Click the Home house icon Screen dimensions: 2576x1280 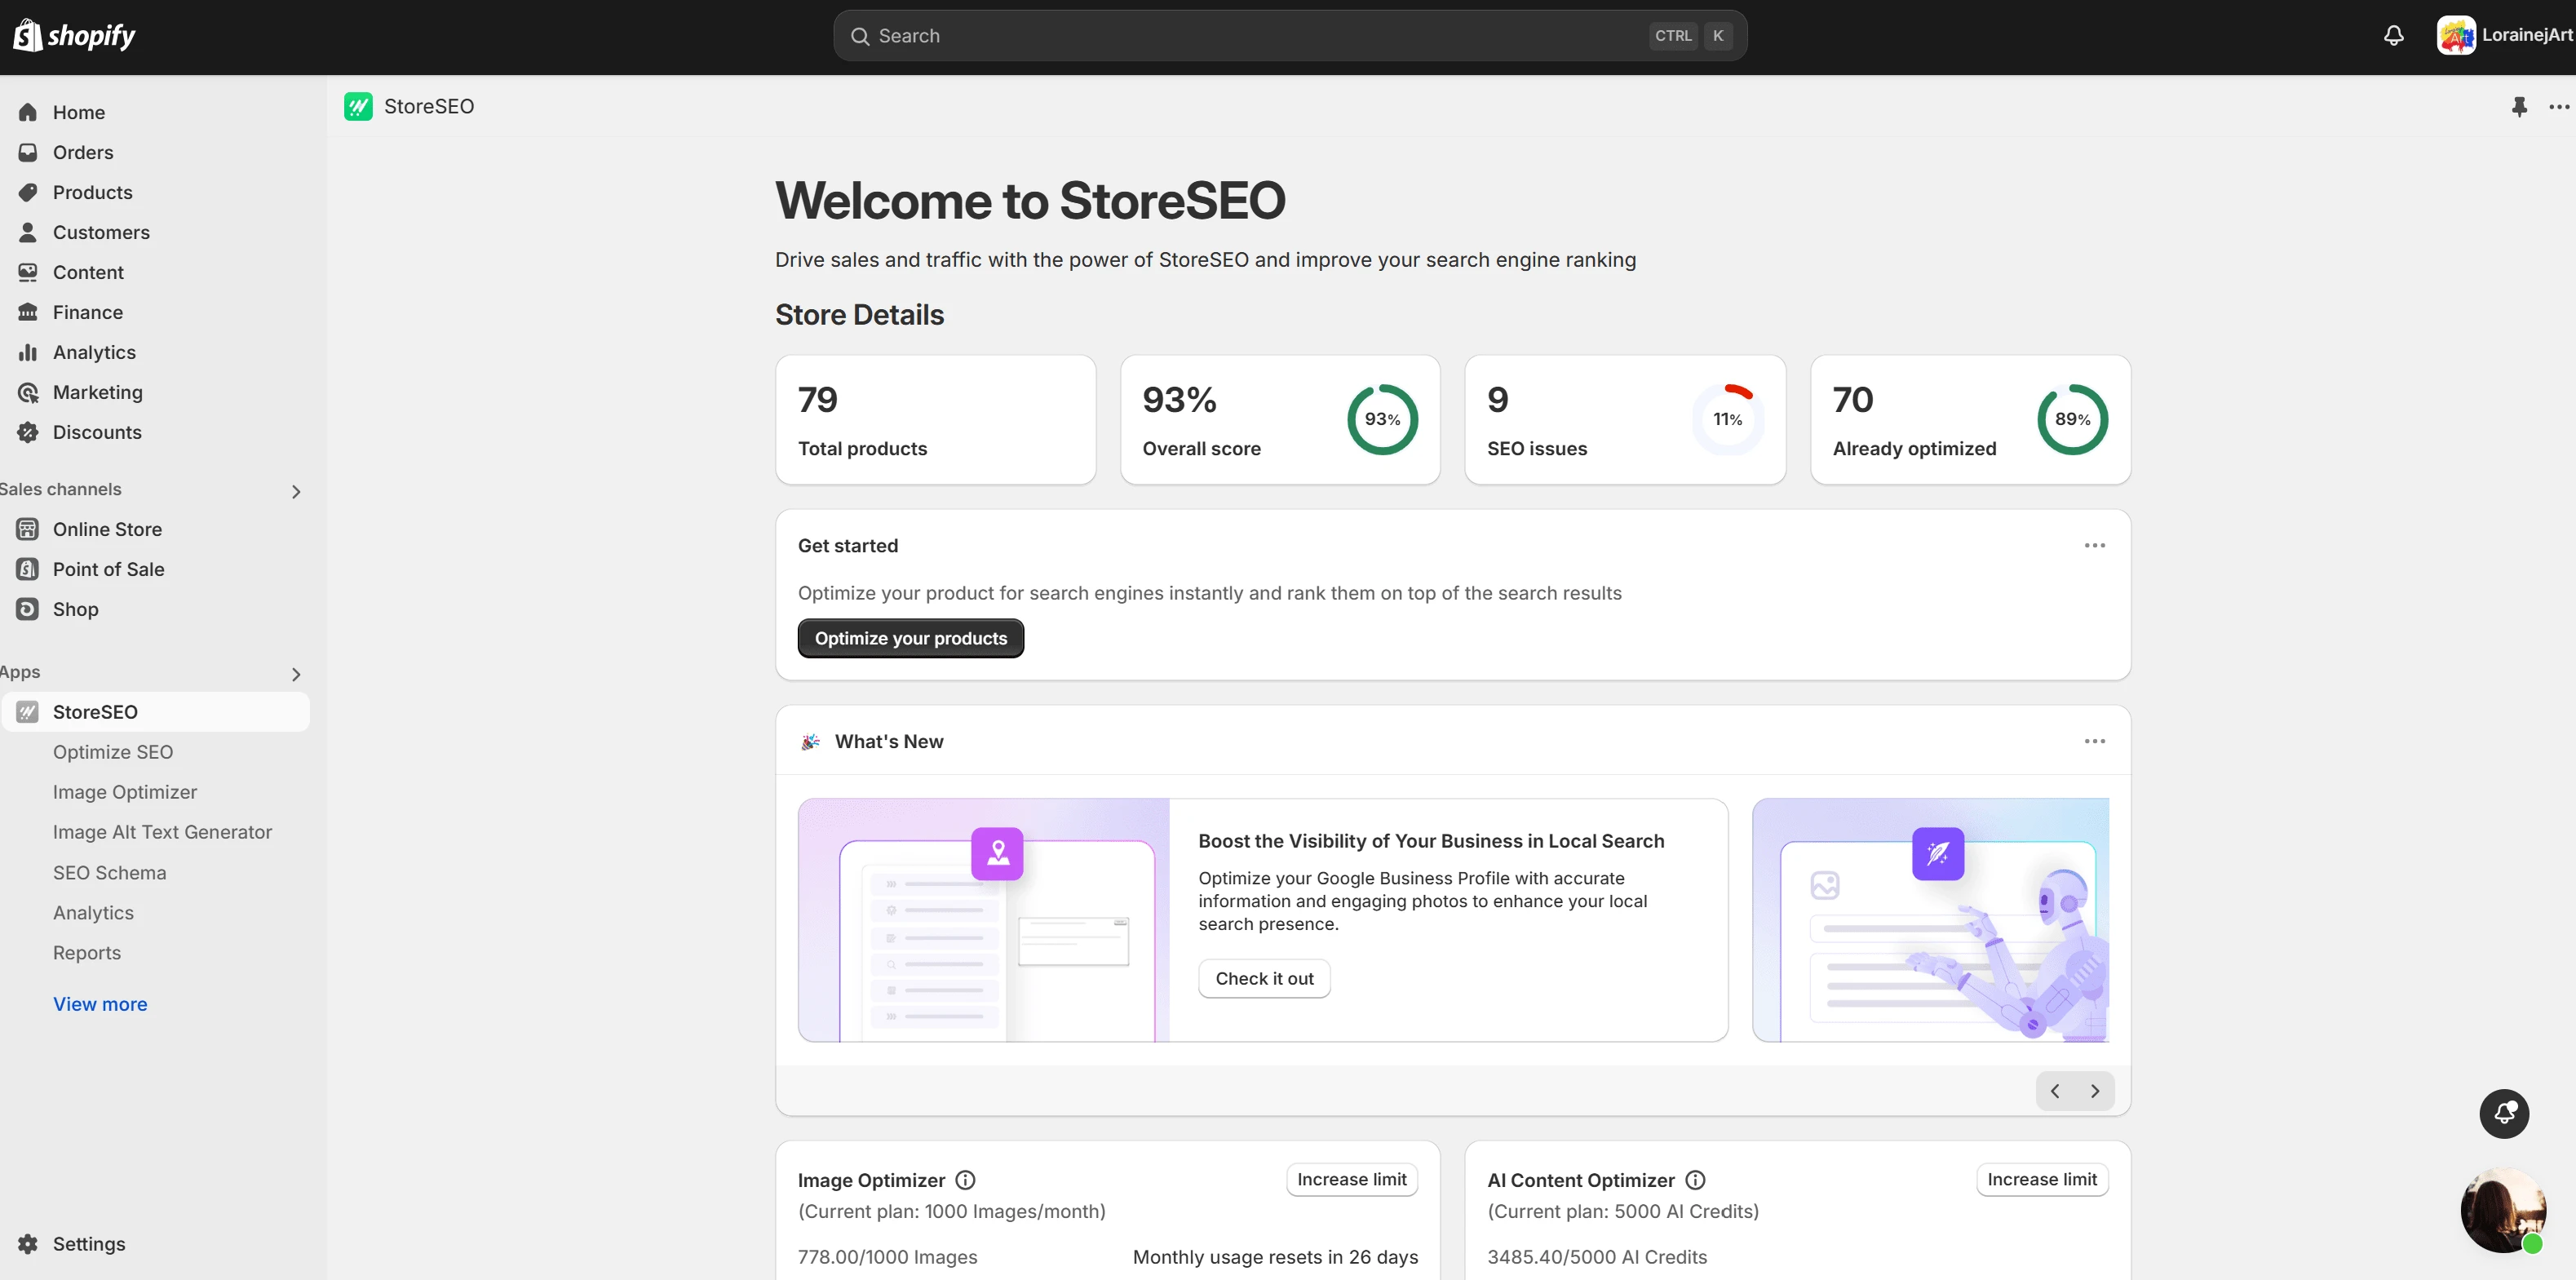28,112
